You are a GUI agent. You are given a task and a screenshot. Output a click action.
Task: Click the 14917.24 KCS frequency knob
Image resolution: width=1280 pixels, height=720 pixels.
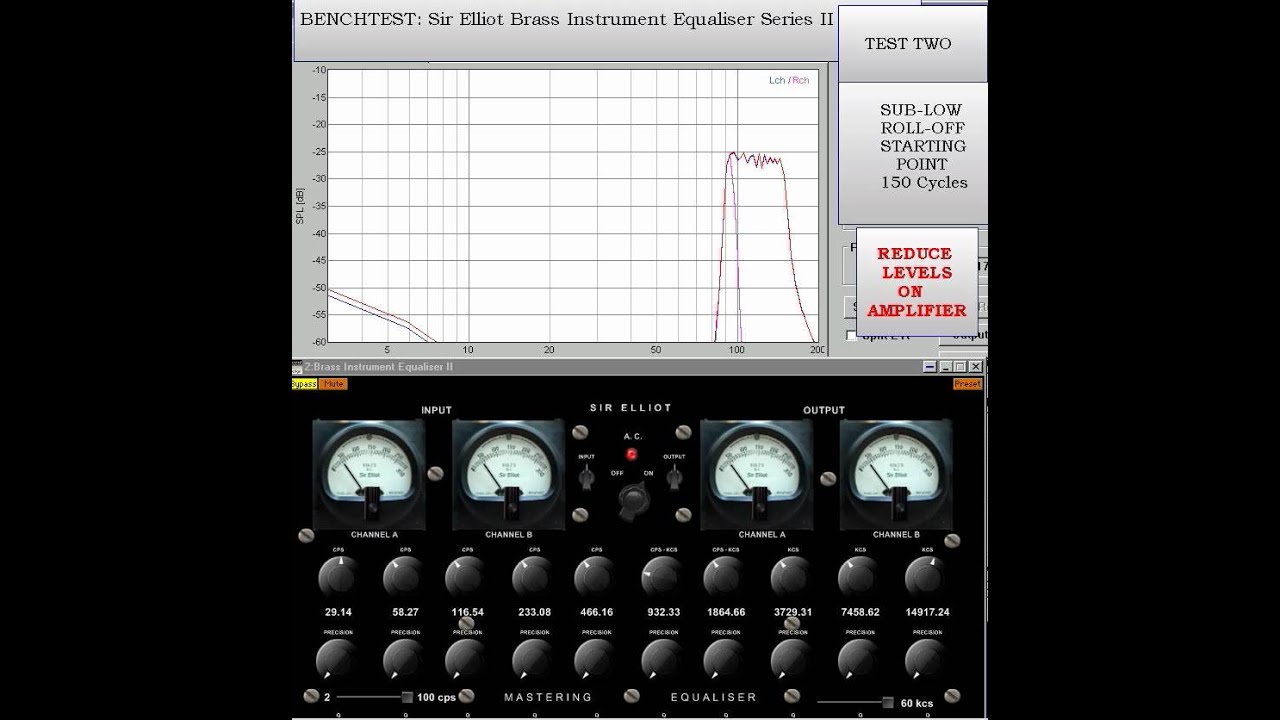925,577
